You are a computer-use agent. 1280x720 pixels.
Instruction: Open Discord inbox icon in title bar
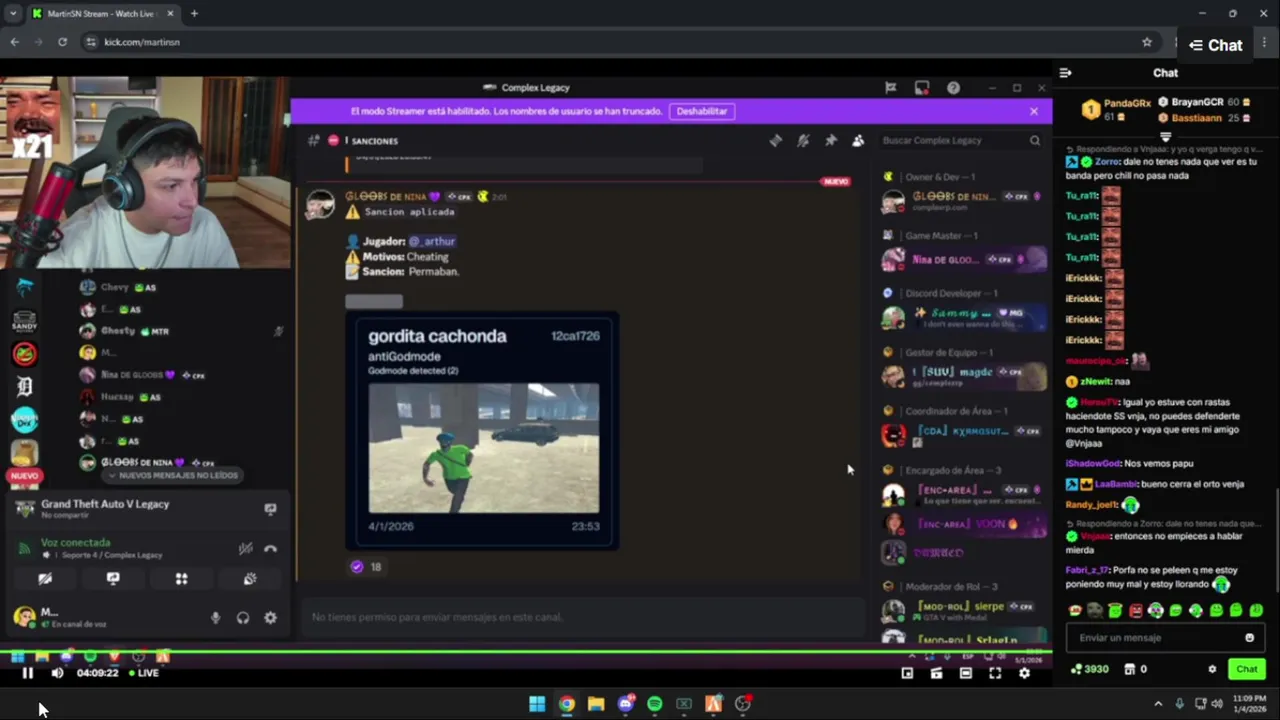[922, 88]
